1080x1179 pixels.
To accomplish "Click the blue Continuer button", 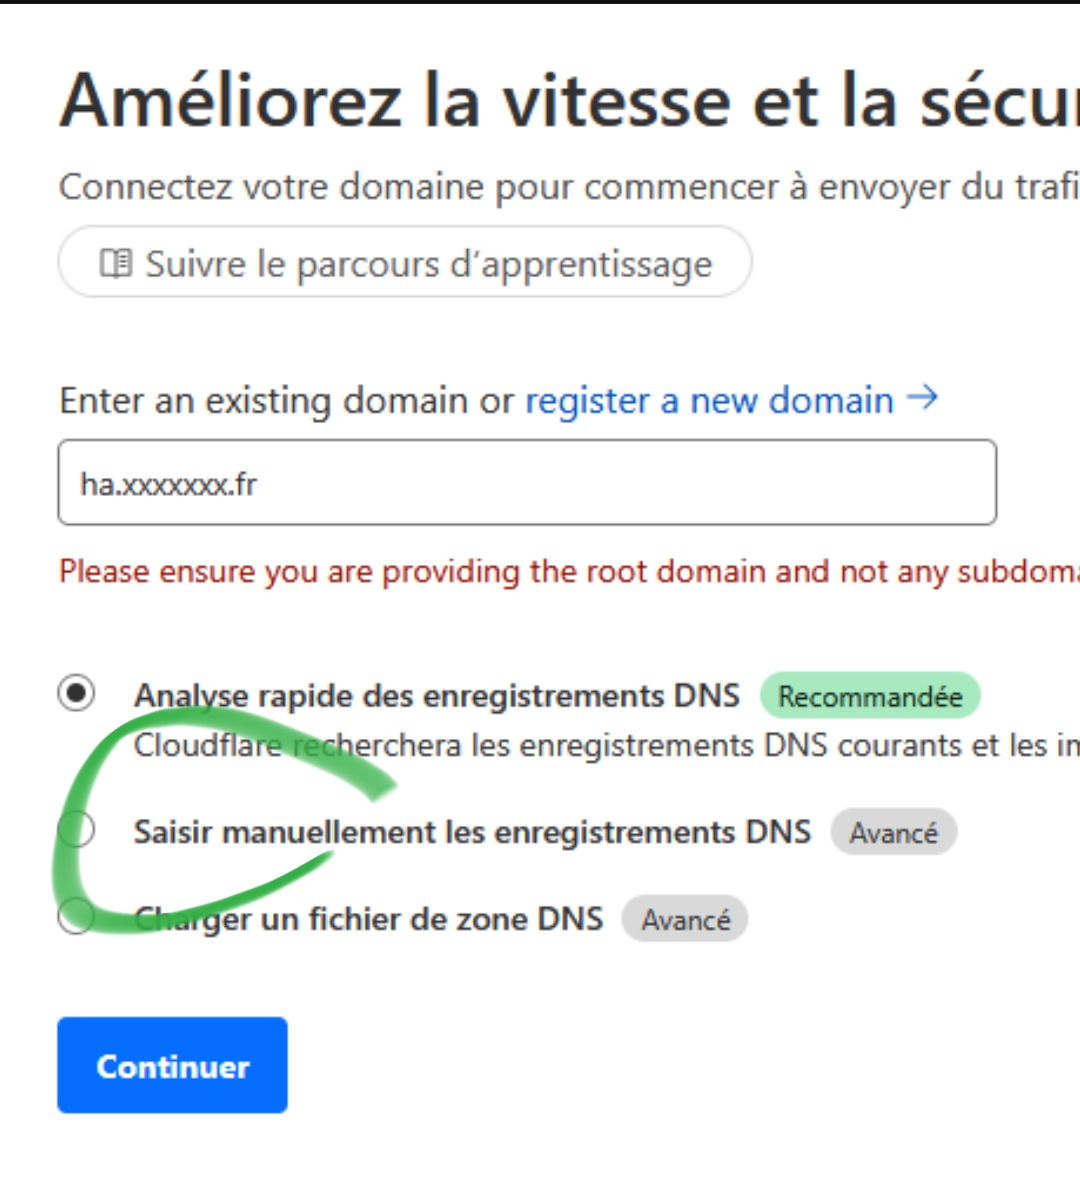I will [x=172, y=1065].
